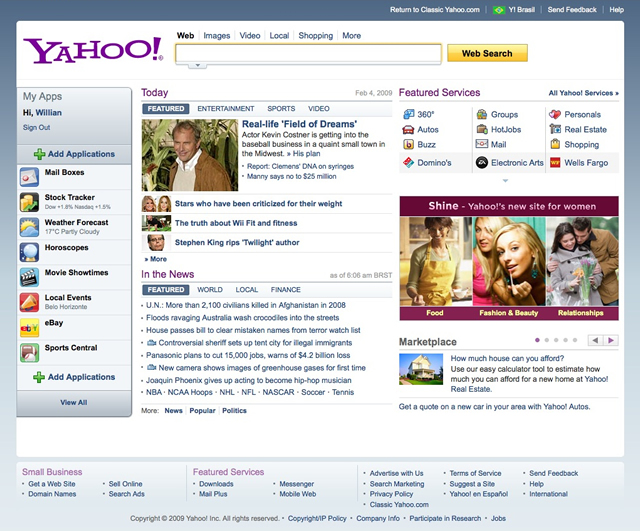Open Real-life 'Field of Dreams' headline
Image resolution: width=640 pixels, height=531 pixels.
pyautogui.click(x=300, y=124)
